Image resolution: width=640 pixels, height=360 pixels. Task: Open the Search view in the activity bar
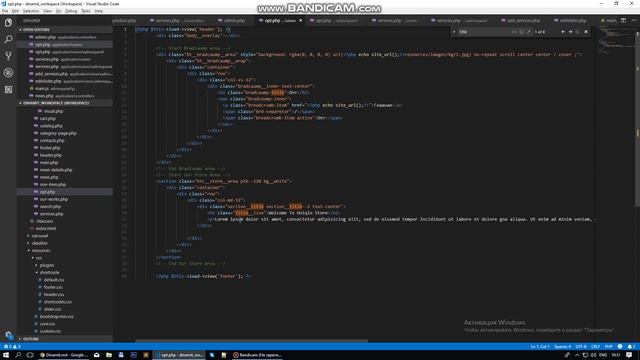[8, 39]
